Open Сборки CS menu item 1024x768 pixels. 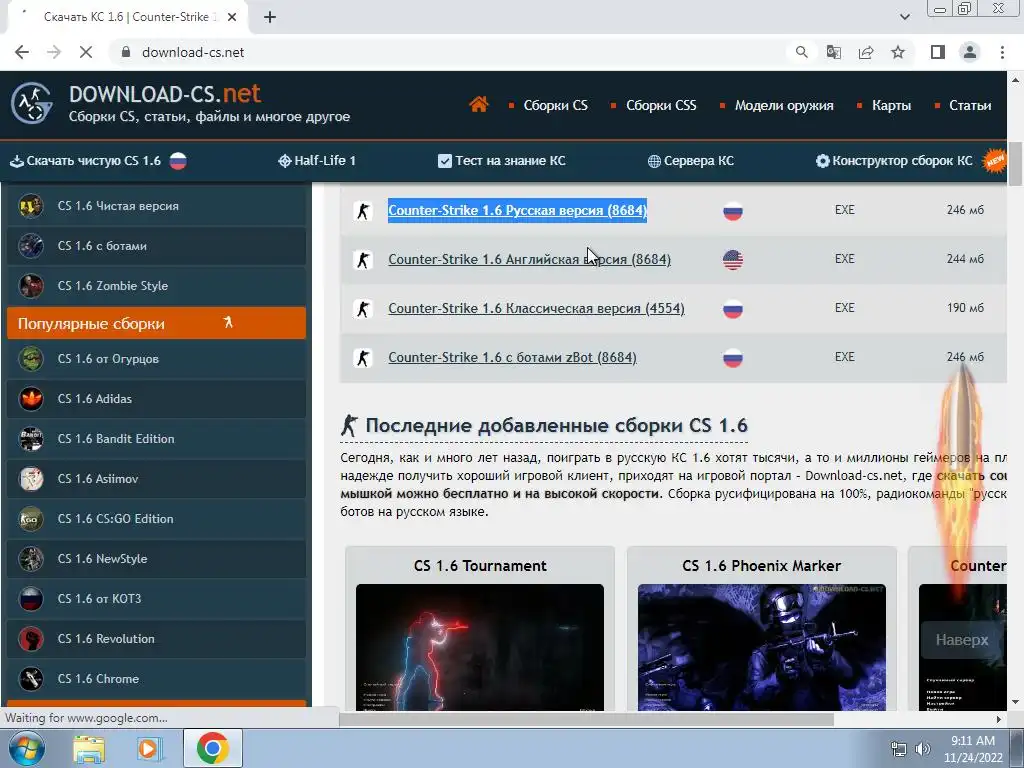point(555,105)
